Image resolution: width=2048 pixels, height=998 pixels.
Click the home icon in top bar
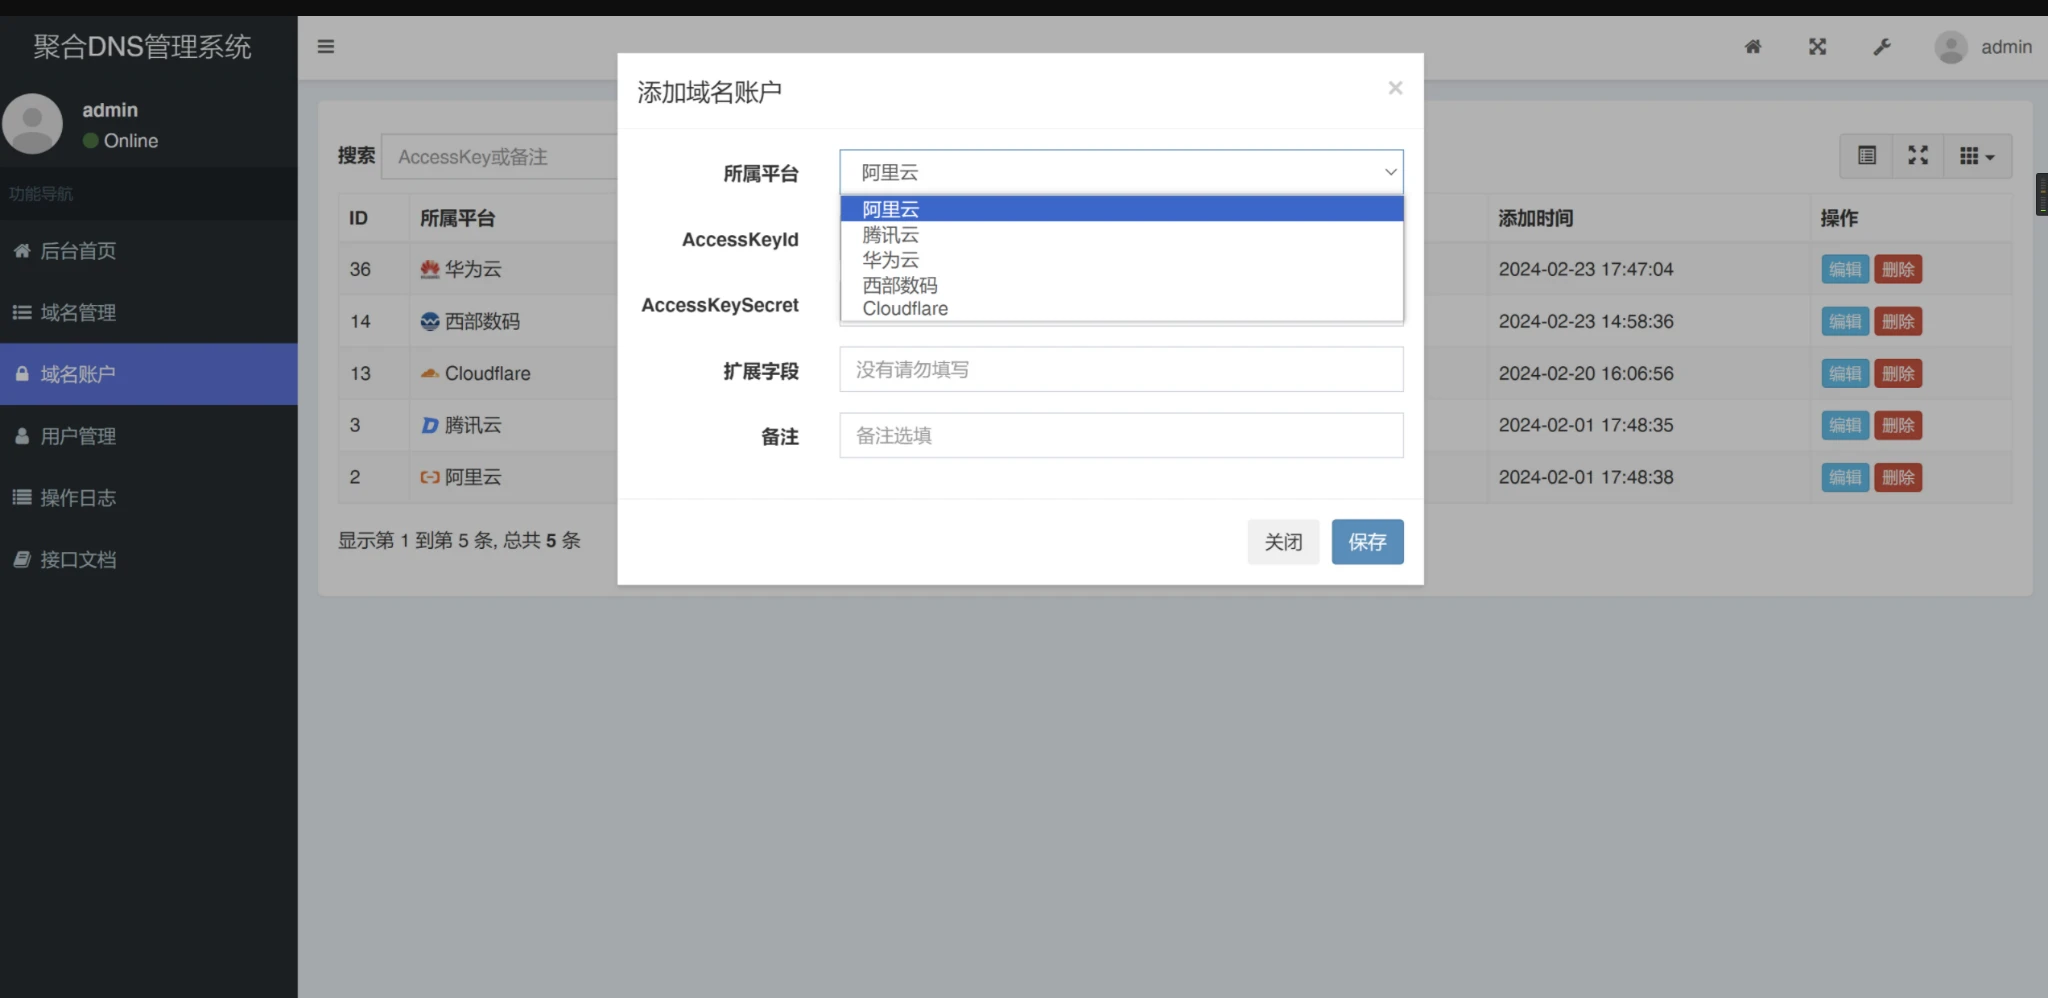[x=1753, y=47]
